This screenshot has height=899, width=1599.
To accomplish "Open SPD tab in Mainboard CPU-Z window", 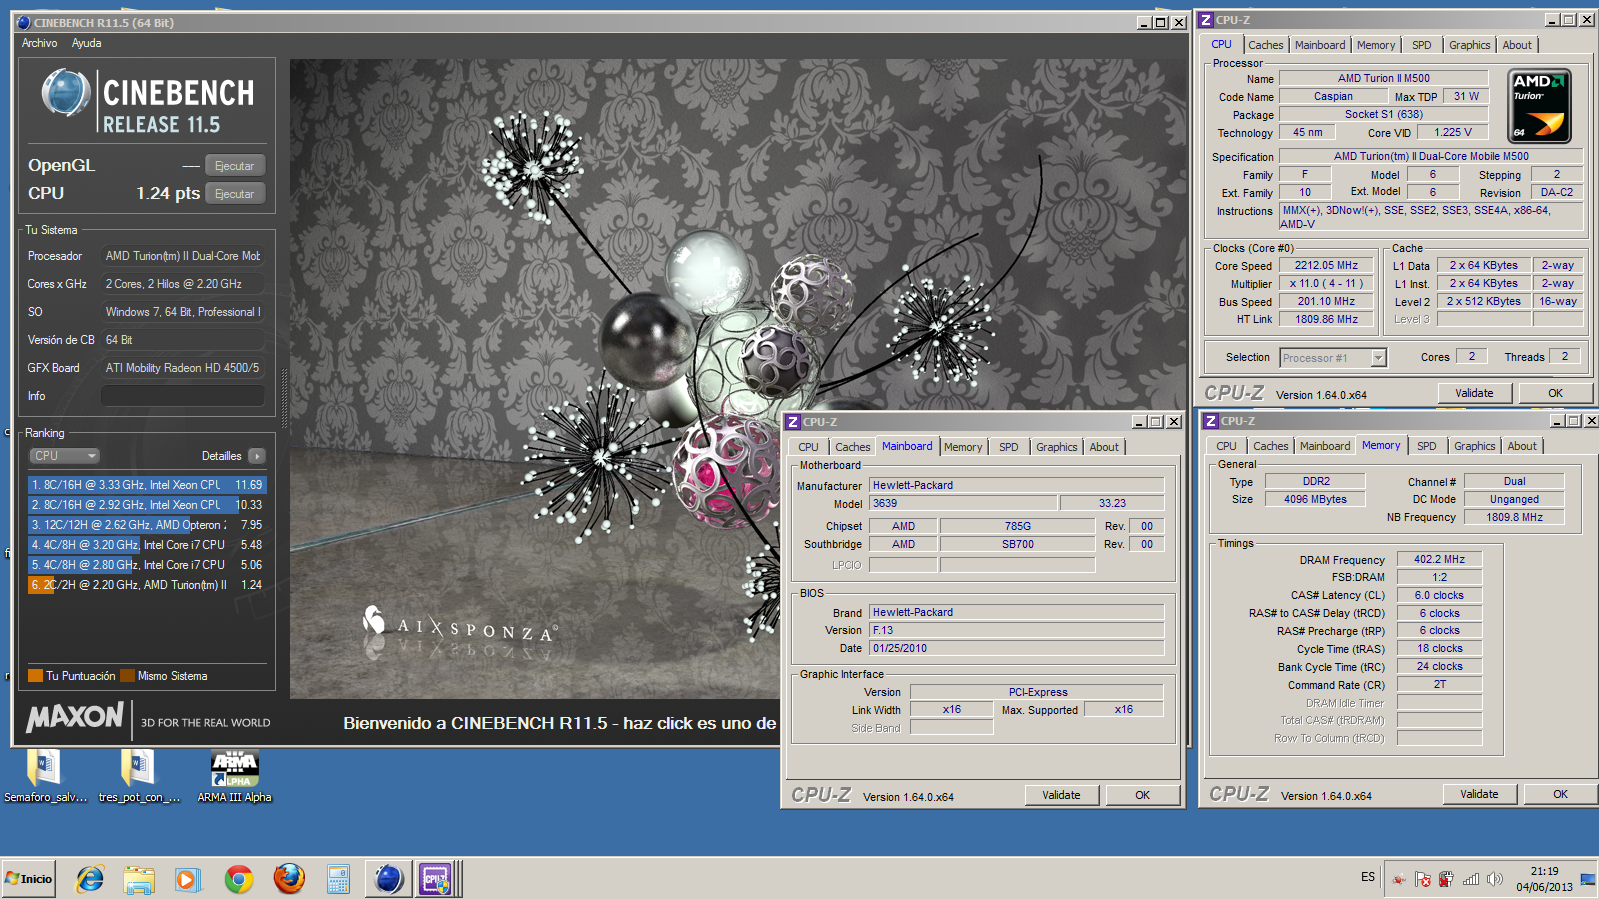I will coord(1009,447).
